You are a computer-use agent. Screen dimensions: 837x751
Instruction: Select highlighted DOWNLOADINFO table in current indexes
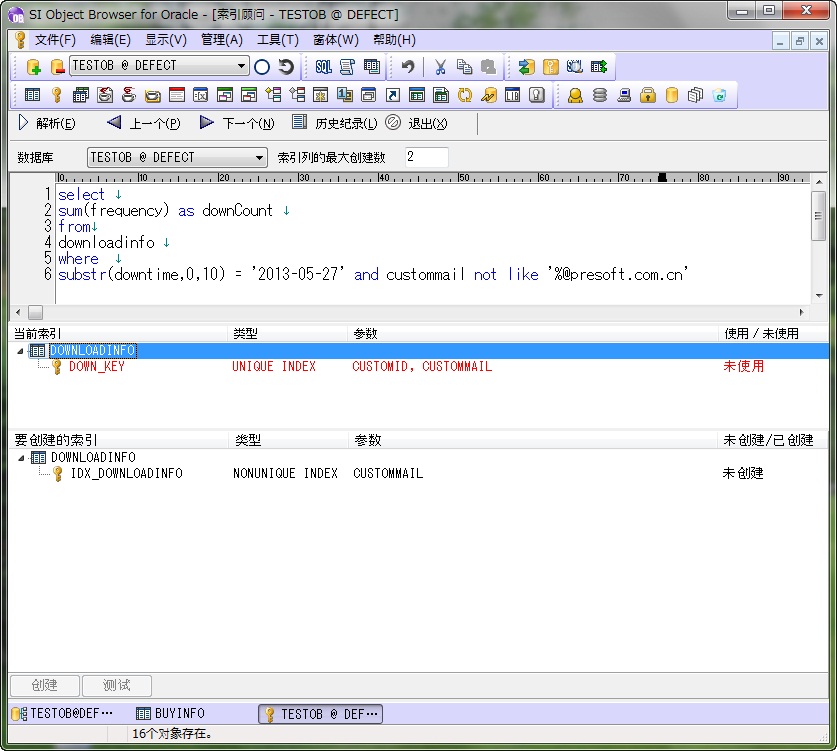click(x=93, y=351)
